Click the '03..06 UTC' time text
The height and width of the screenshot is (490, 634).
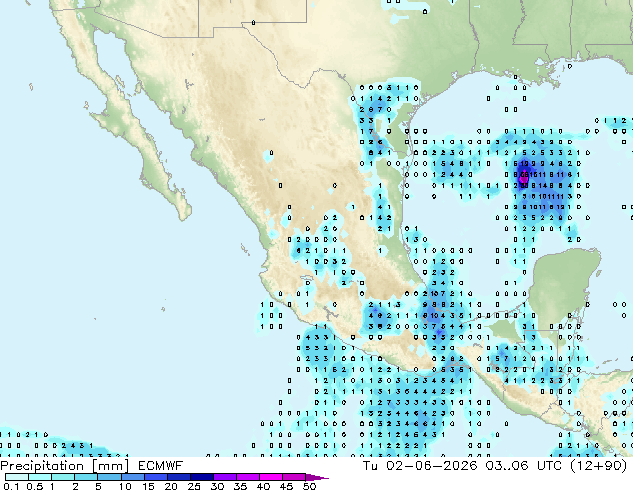(524, 466)
